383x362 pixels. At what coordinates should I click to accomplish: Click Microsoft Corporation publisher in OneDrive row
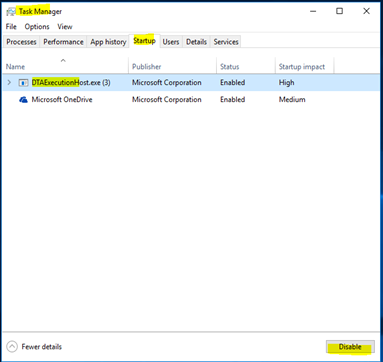(x=167, y=100)
